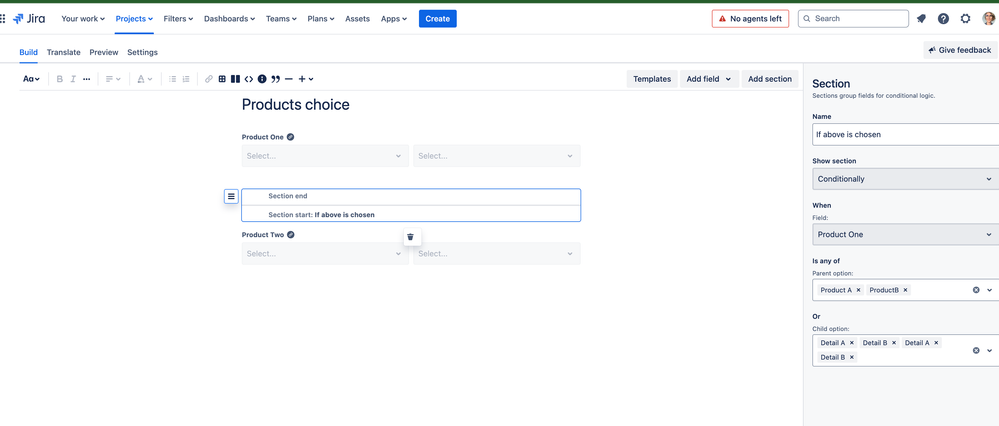
Task: Open the text alignment dropdown
Action: [x=113, y=79]
